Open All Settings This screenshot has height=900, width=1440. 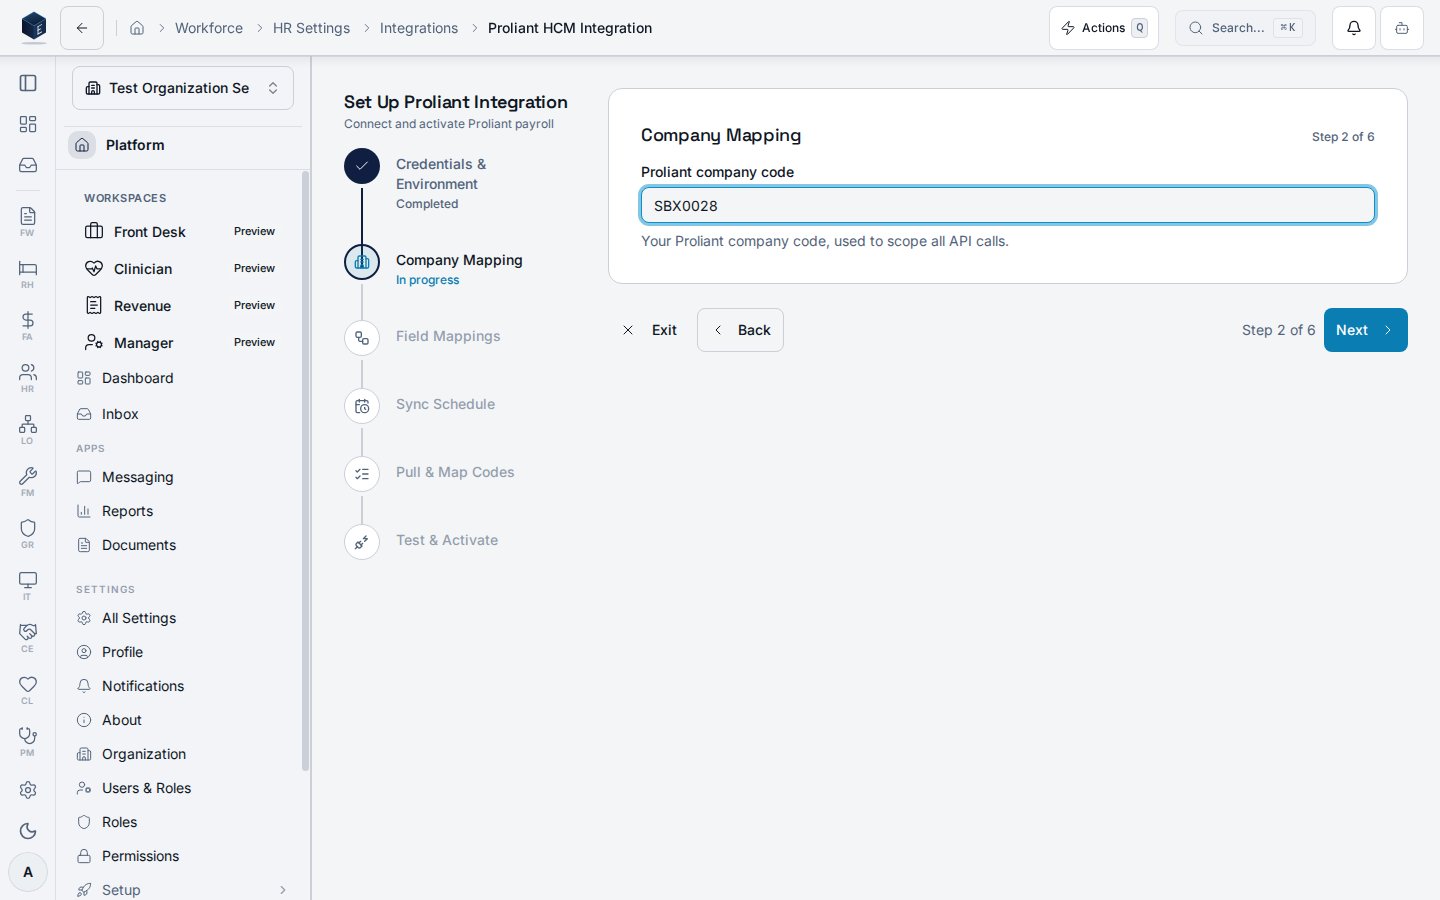point(183,618)
